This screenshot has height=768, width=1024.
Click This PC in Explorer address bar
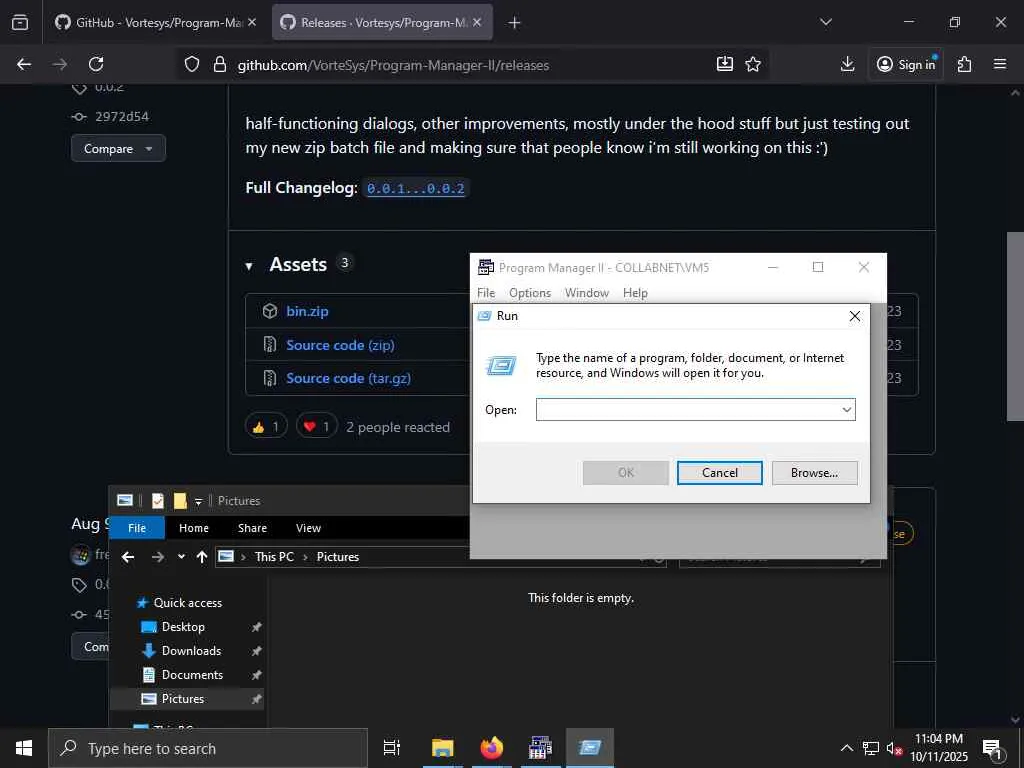(274, 557)
